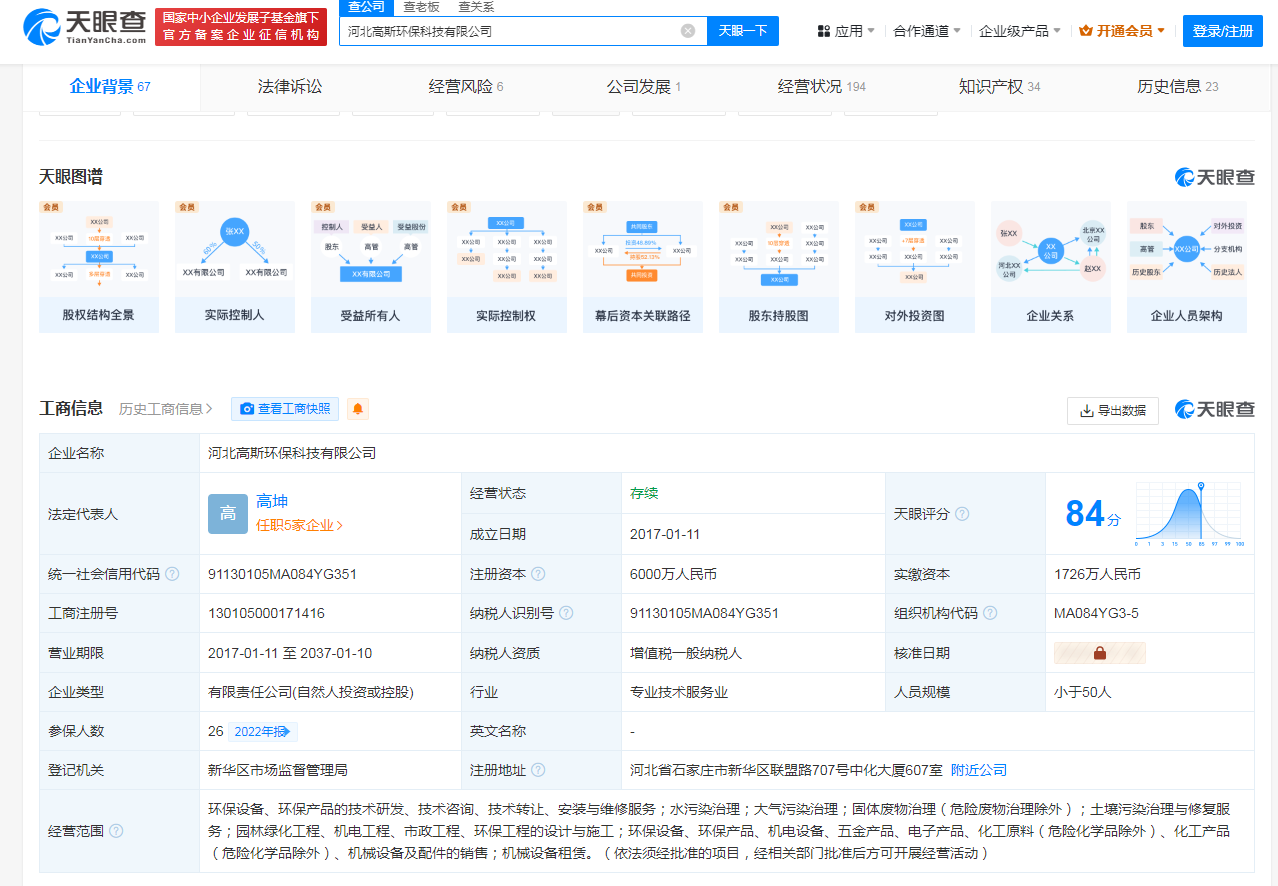This screenshot has height=886, width=1278.
Task: Click the 天眼一下 search button
Action: point(743,31)
